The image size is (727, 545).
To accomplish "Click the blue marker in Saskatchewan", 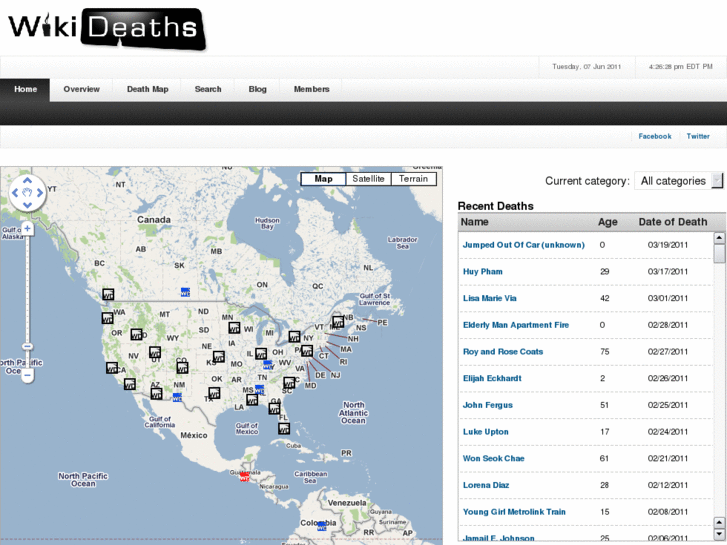I will click(185, 292).
